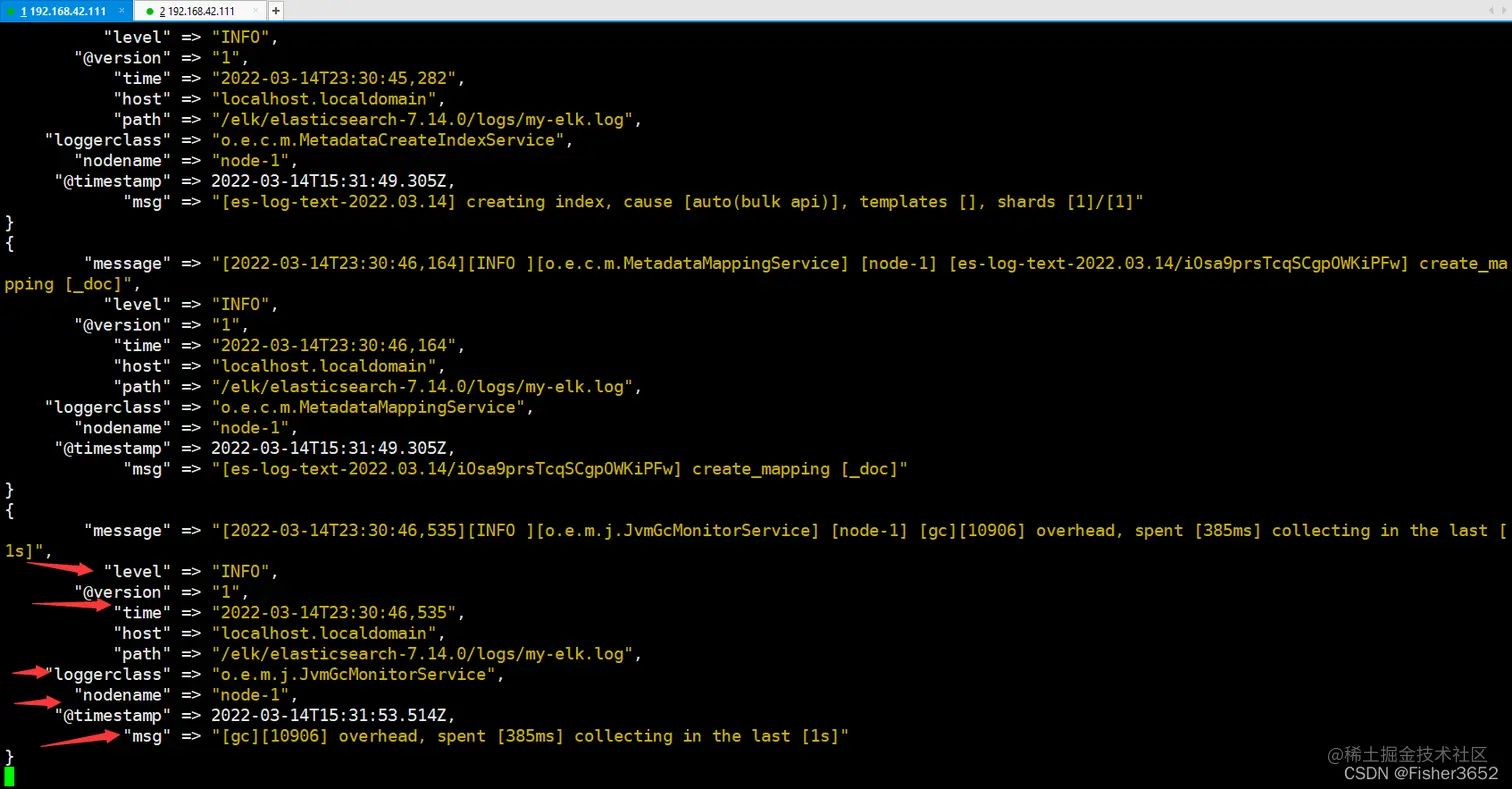Click "time" key beside 2022-03-14T23:30:46,535

(x=142, y=613)
